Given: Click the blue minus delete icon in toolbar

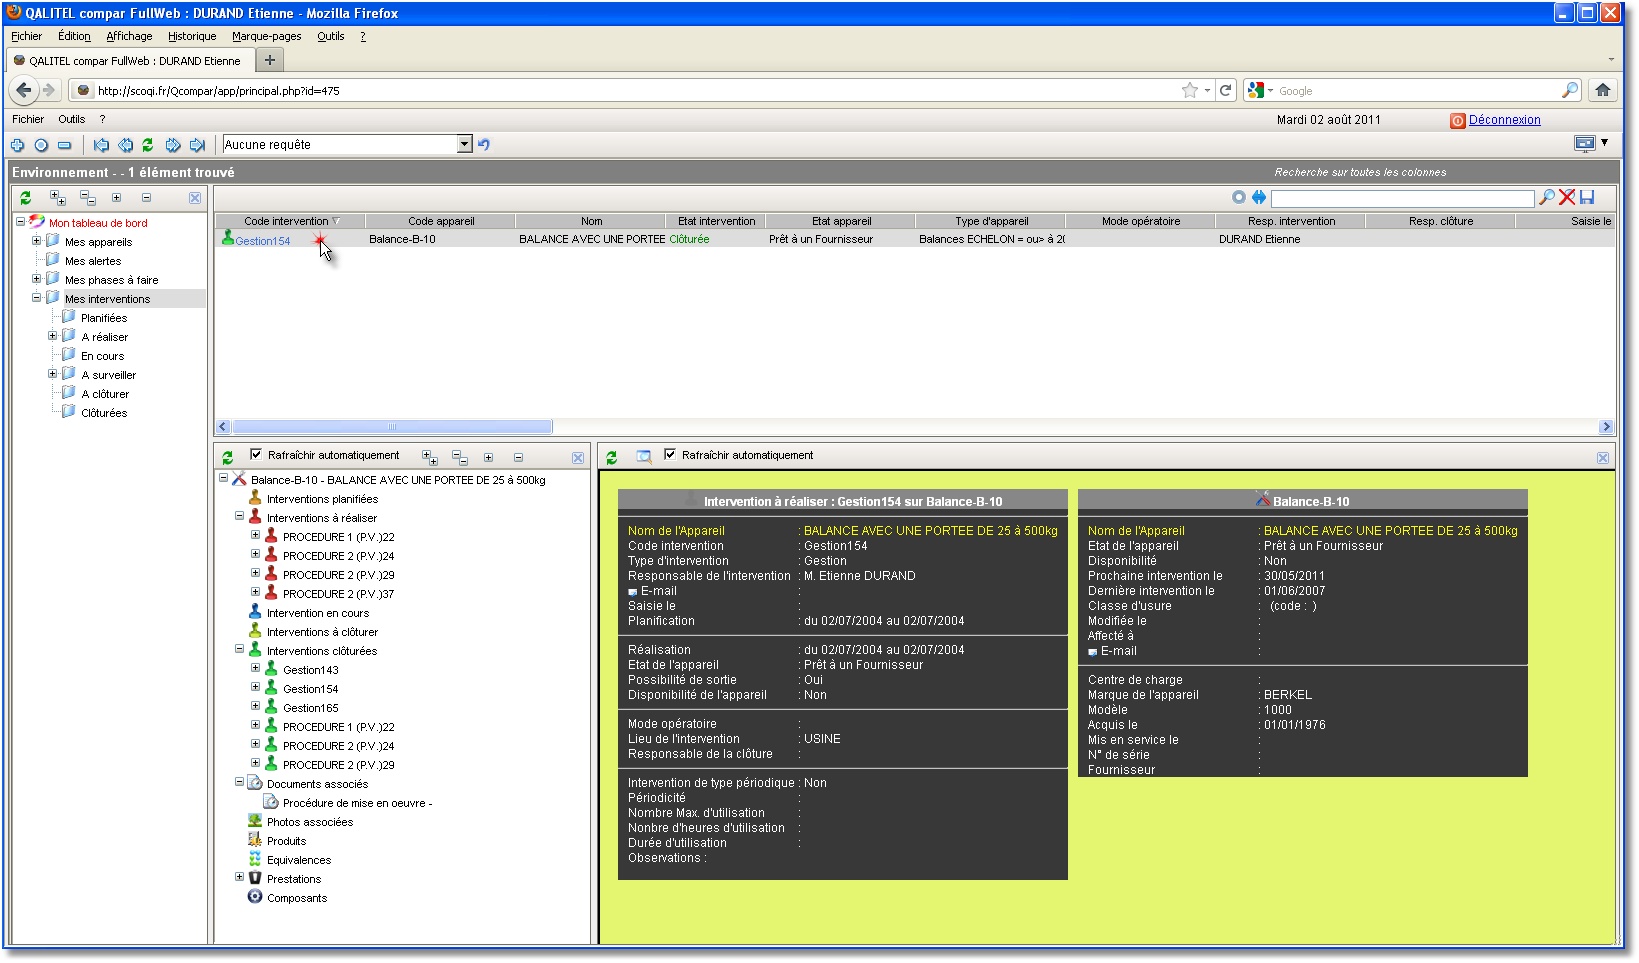Looking at the screenshot, I should tap(64, 145).
